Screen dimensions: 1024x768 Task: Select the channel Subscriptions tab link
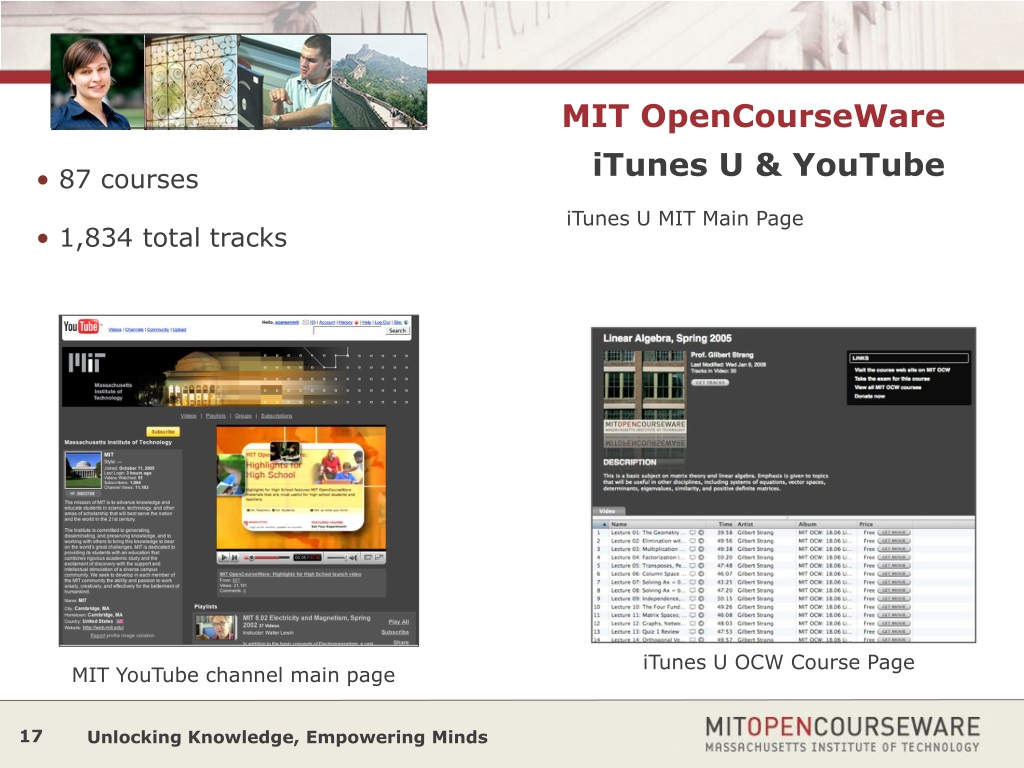click(276, 416)
